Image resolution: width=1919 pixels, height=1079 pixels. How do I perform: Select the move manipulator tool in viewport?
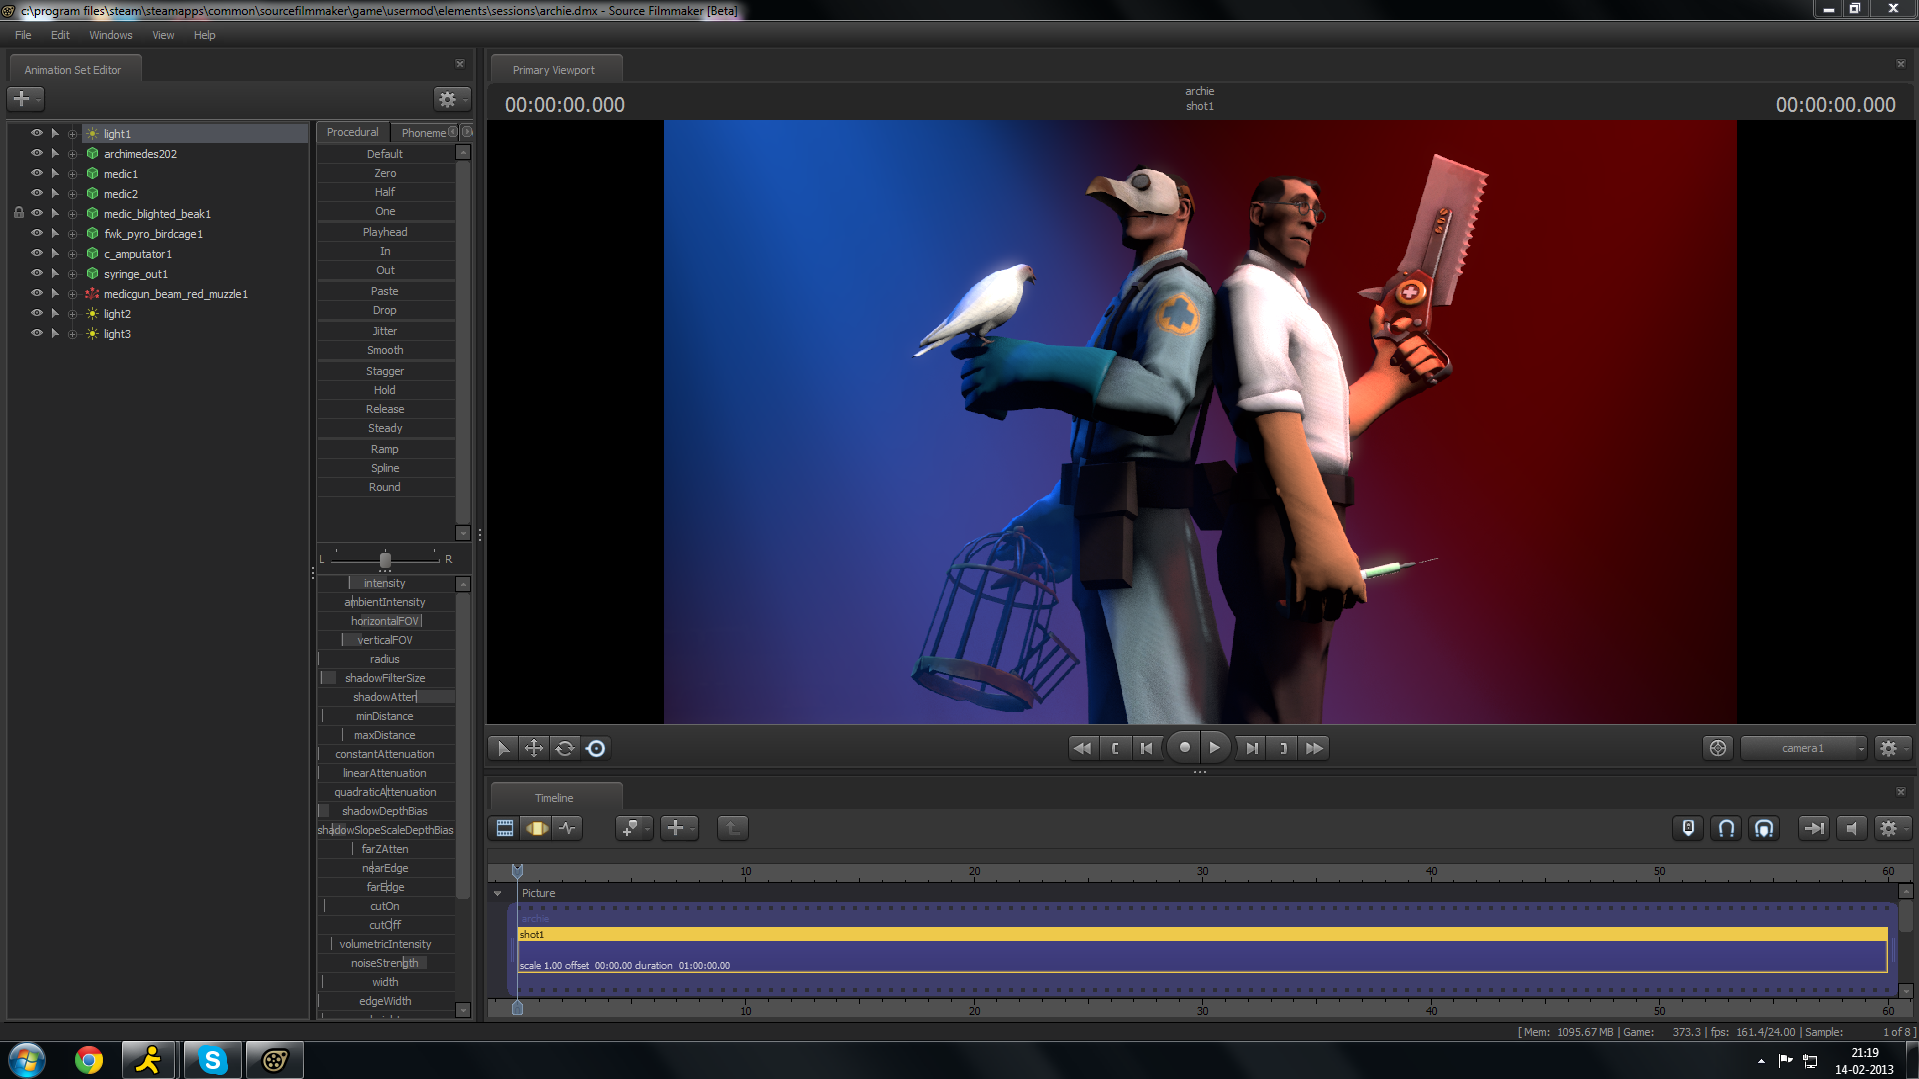click(534, 748)
